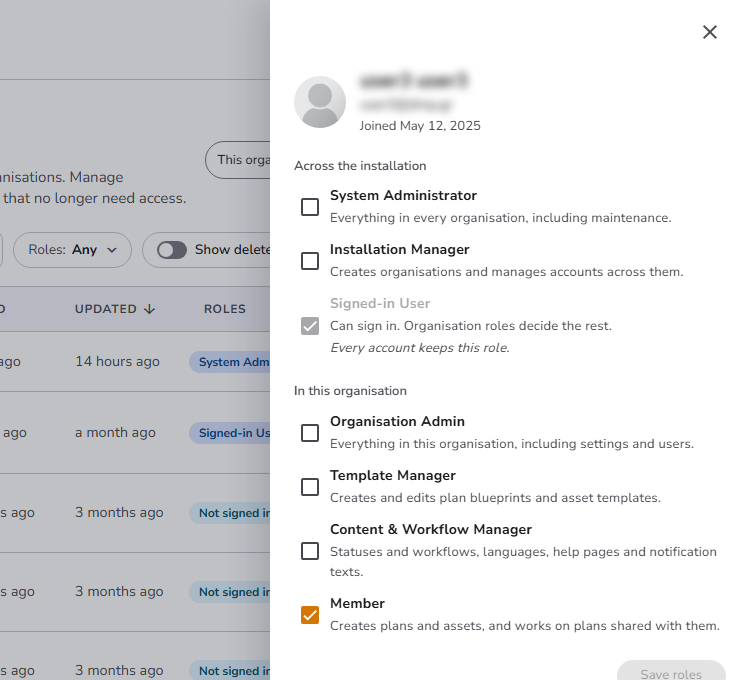750x680 pixels.
Task: Click 'Every account keeps this role.' note
Action: click(x=419, y=348)
